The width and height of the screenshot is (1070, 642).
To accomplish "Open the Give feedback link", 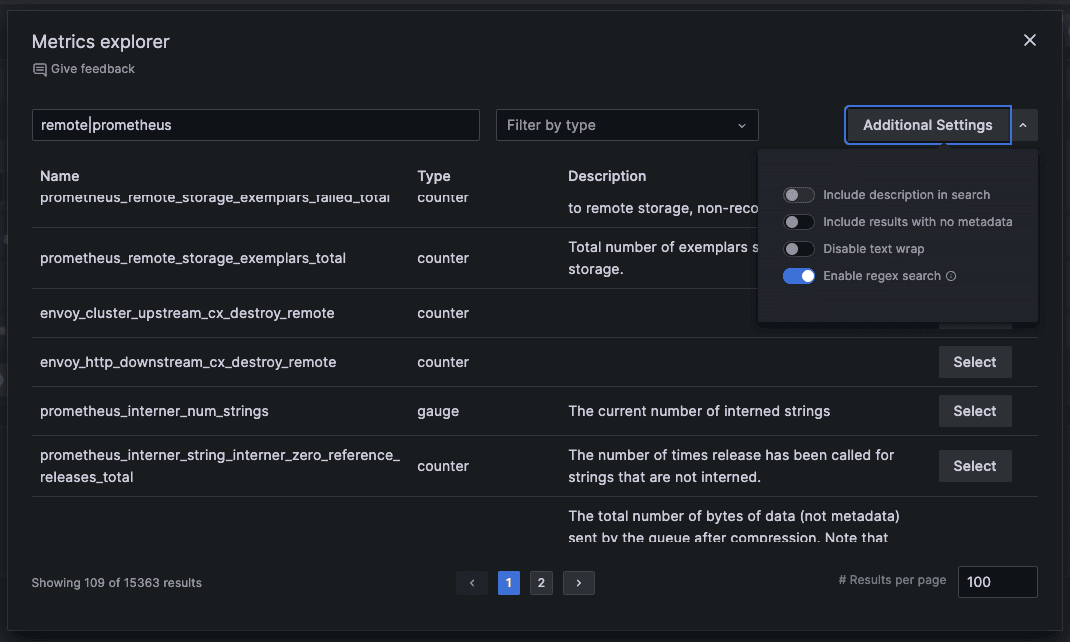I will [92, 68].
